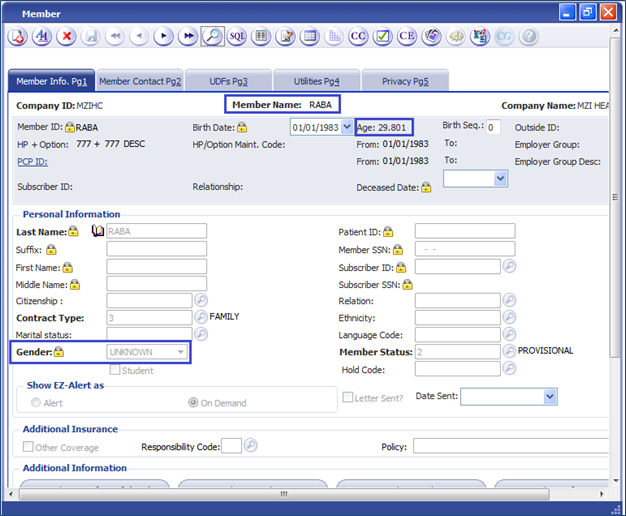Select the Alert radio button

(x=36, y=402)
